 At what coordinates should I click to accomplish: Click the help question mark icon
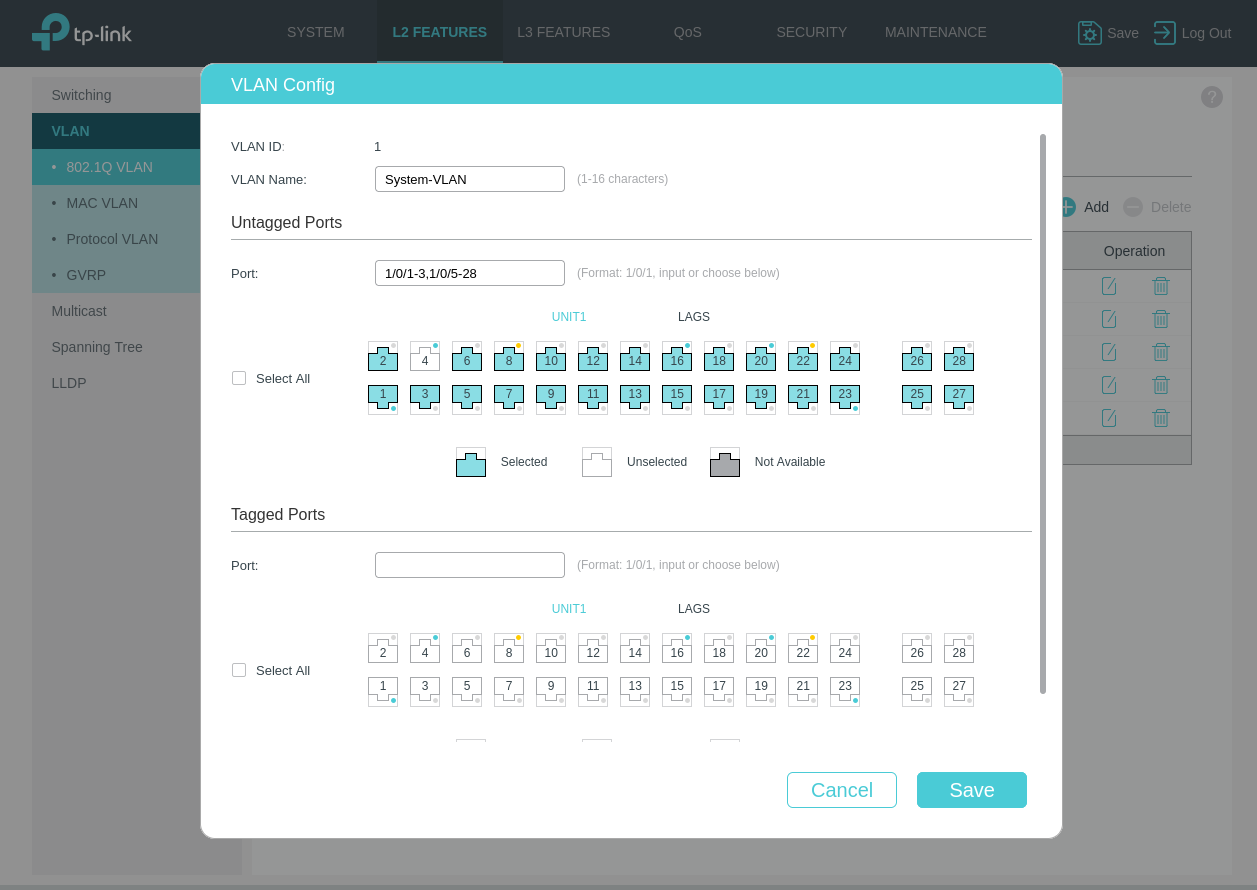click(x=1211, y=97)
